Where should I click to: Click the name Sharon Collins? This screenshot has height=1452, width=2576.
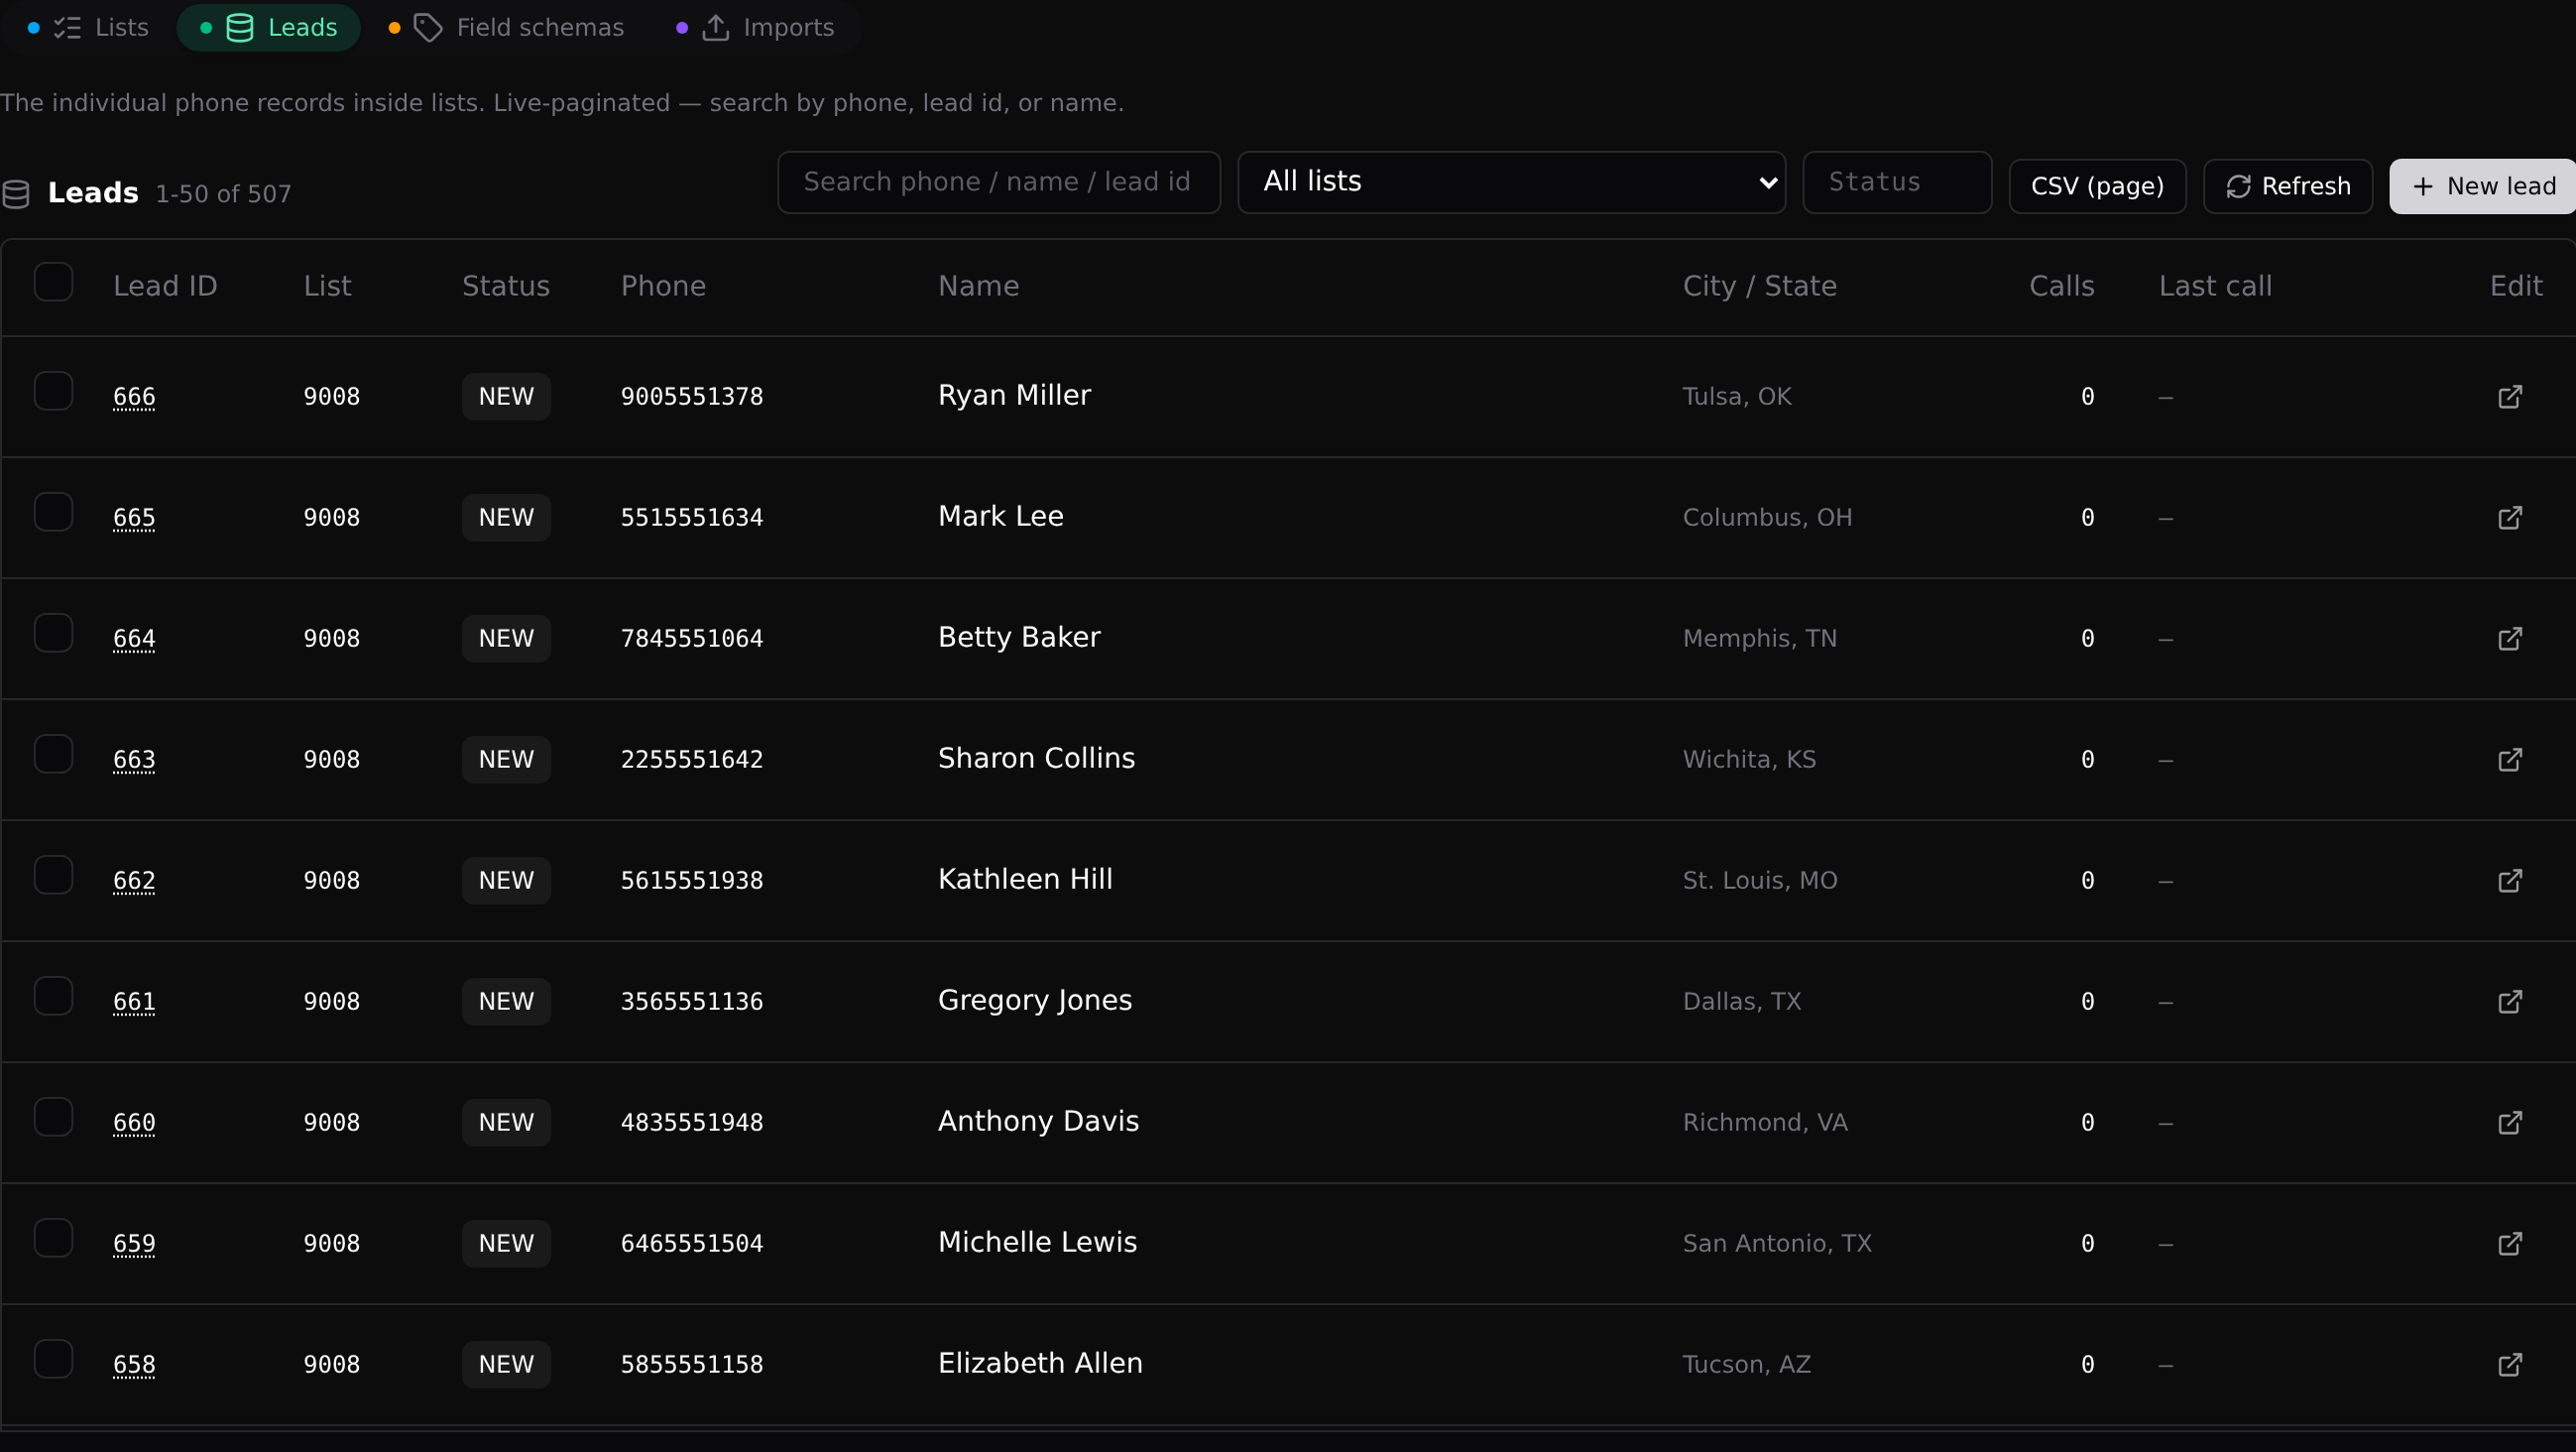coord(1036,759)
